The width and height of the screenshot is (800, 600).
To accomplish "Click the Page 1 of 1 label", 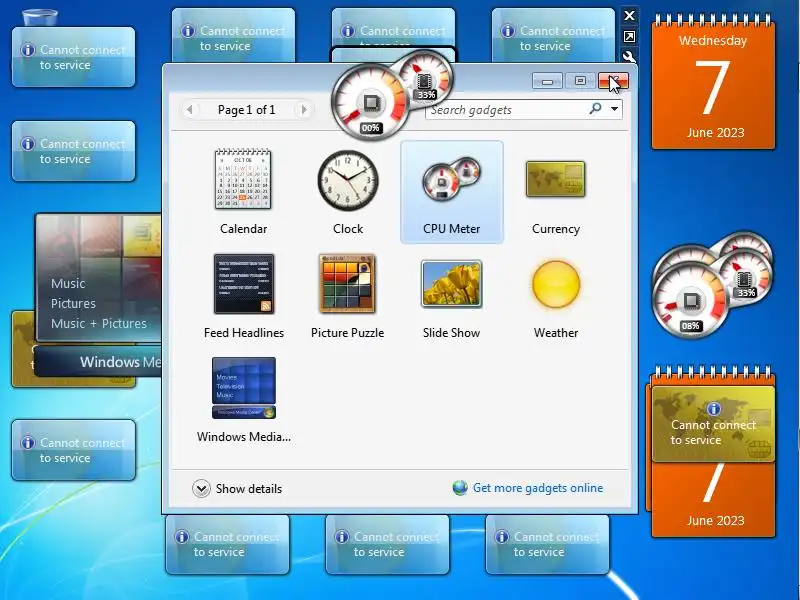I will click(x=246, y=110).
